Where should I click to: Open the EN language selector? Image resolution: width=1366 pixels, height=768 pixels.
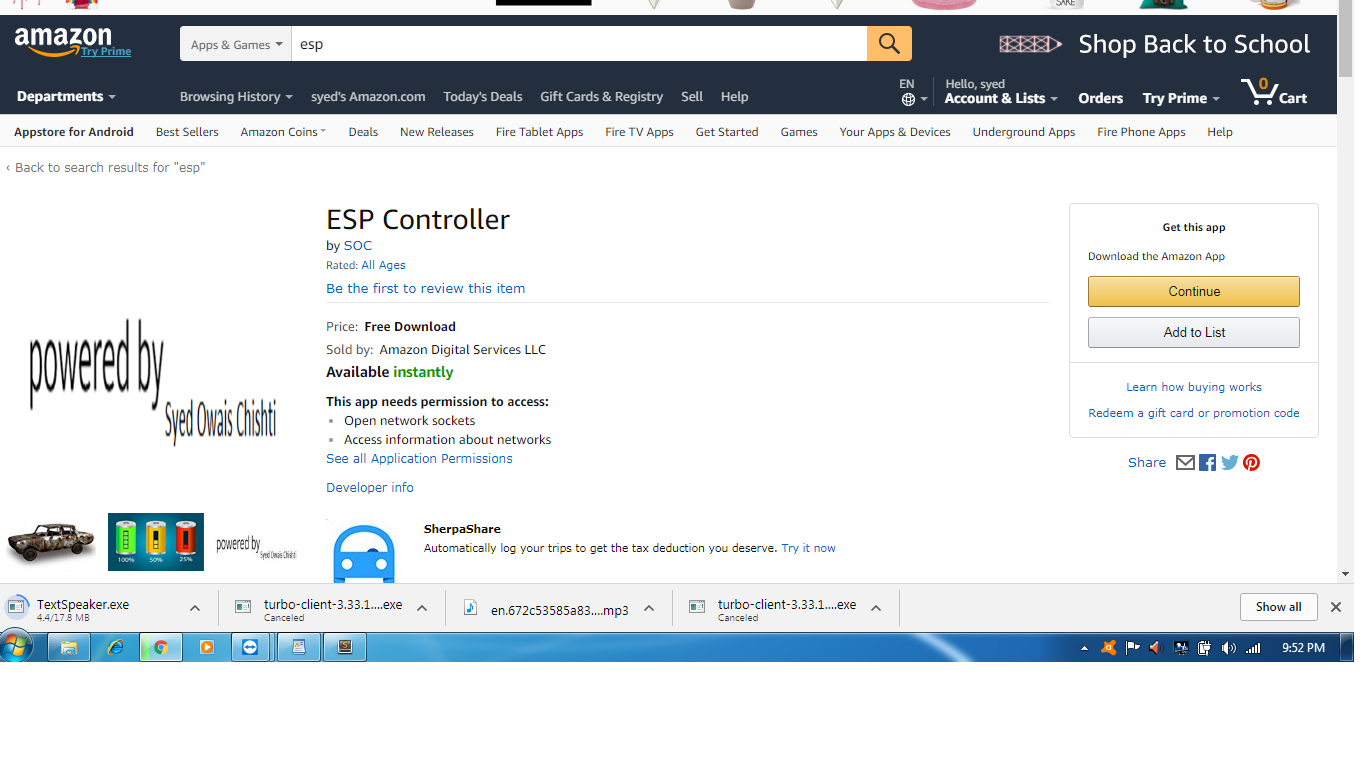(913, 92)
